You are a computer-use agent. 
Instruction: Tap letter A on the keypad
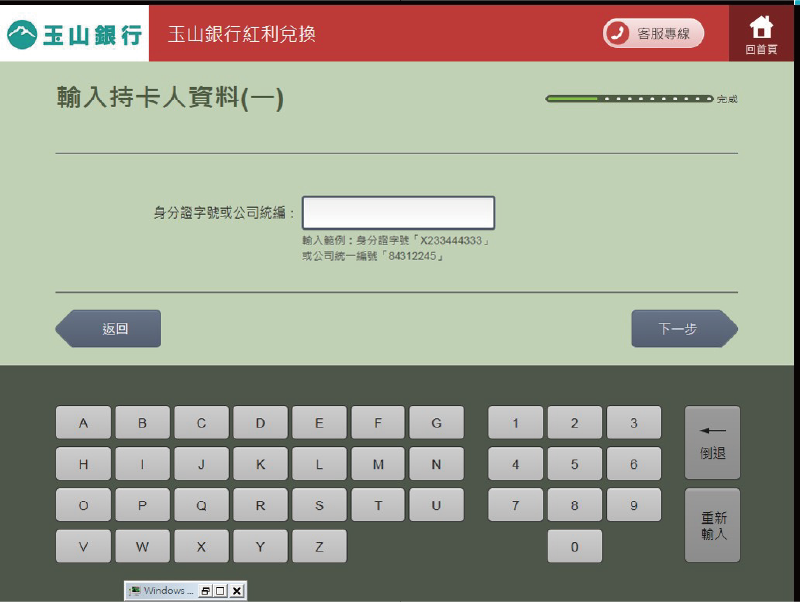tap(83, 422)
